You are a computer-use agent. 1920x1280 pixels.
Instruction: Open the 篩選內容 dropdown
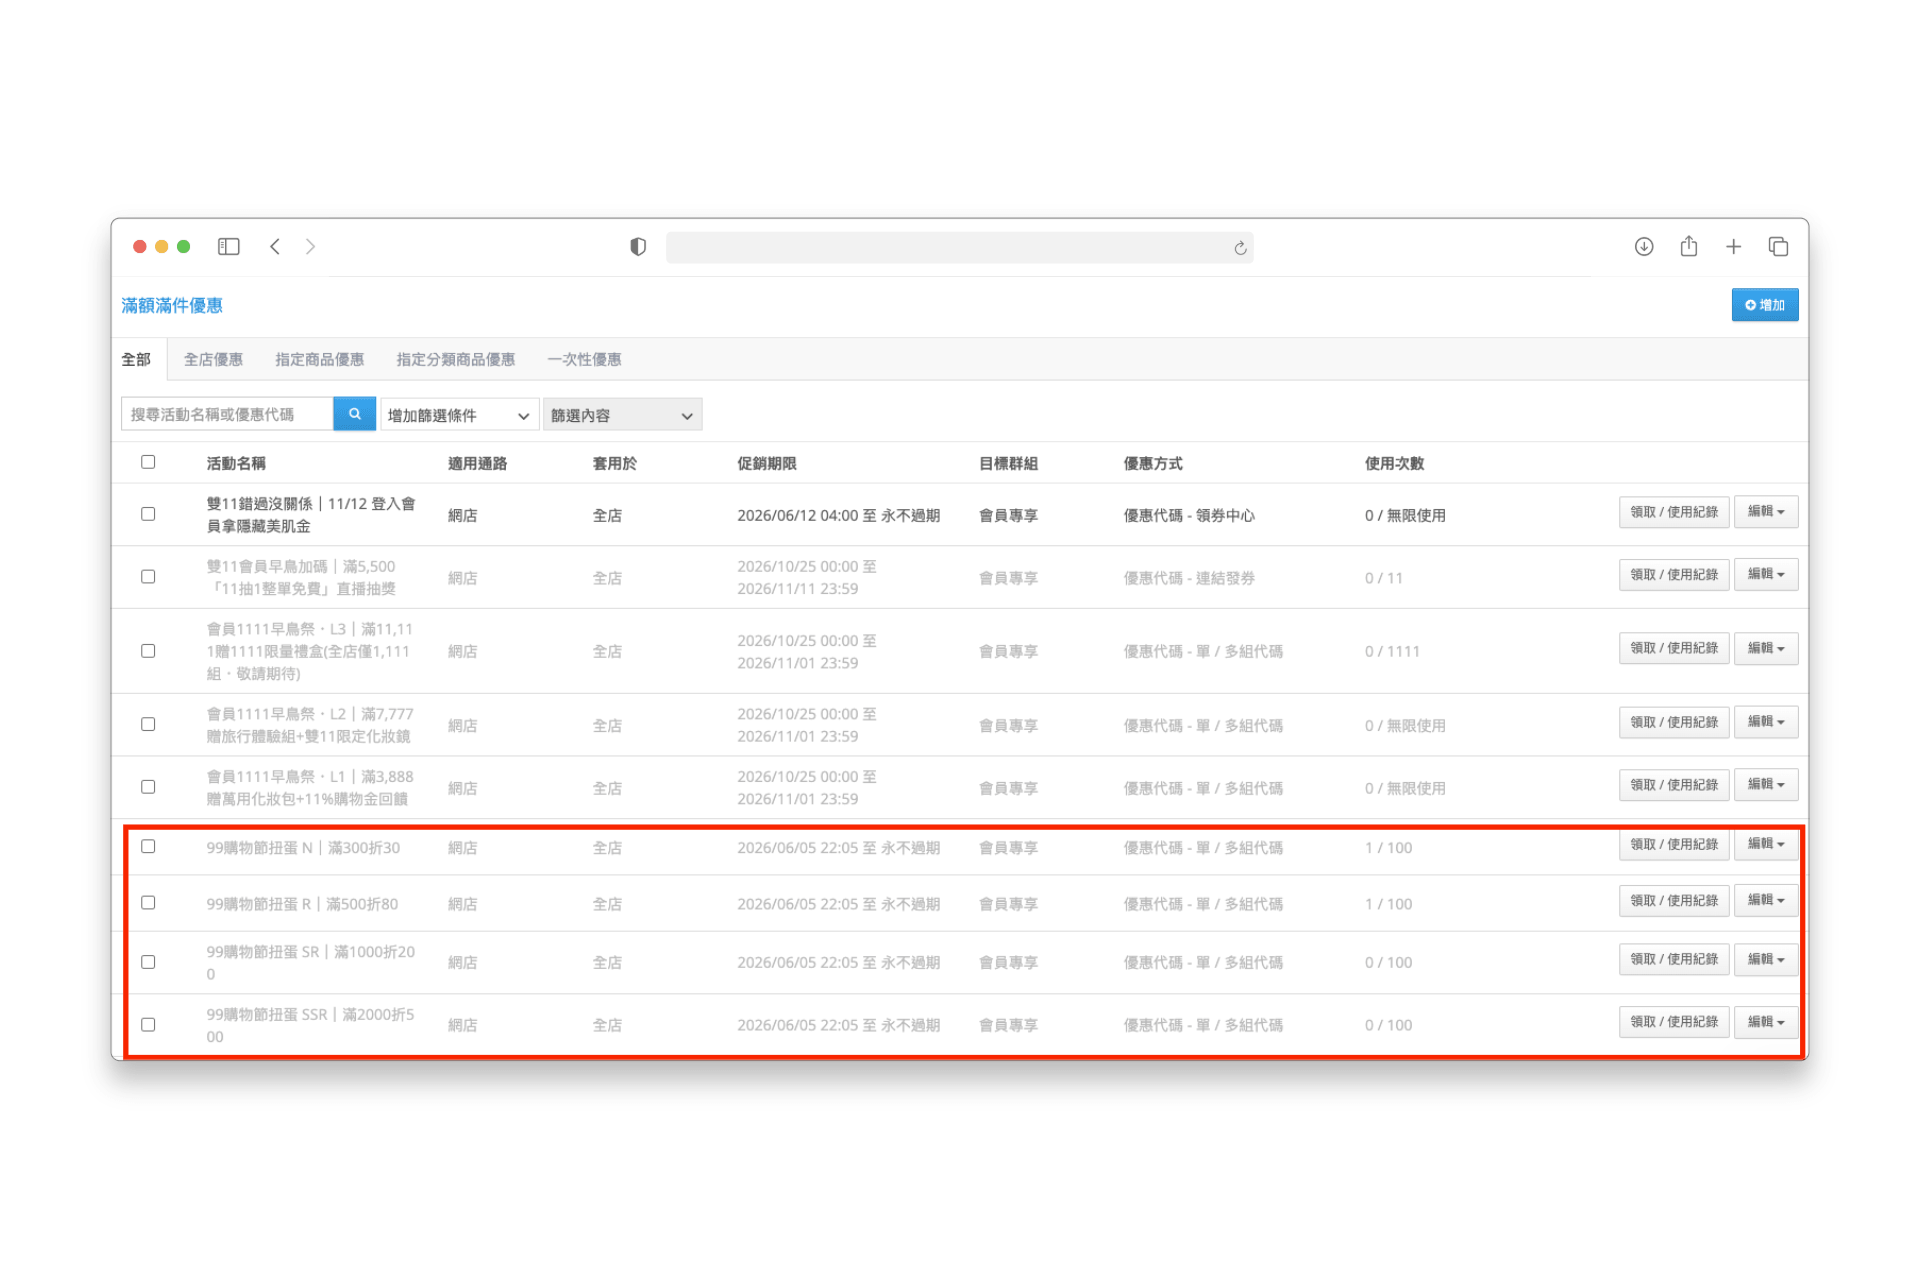click(622, 415)
